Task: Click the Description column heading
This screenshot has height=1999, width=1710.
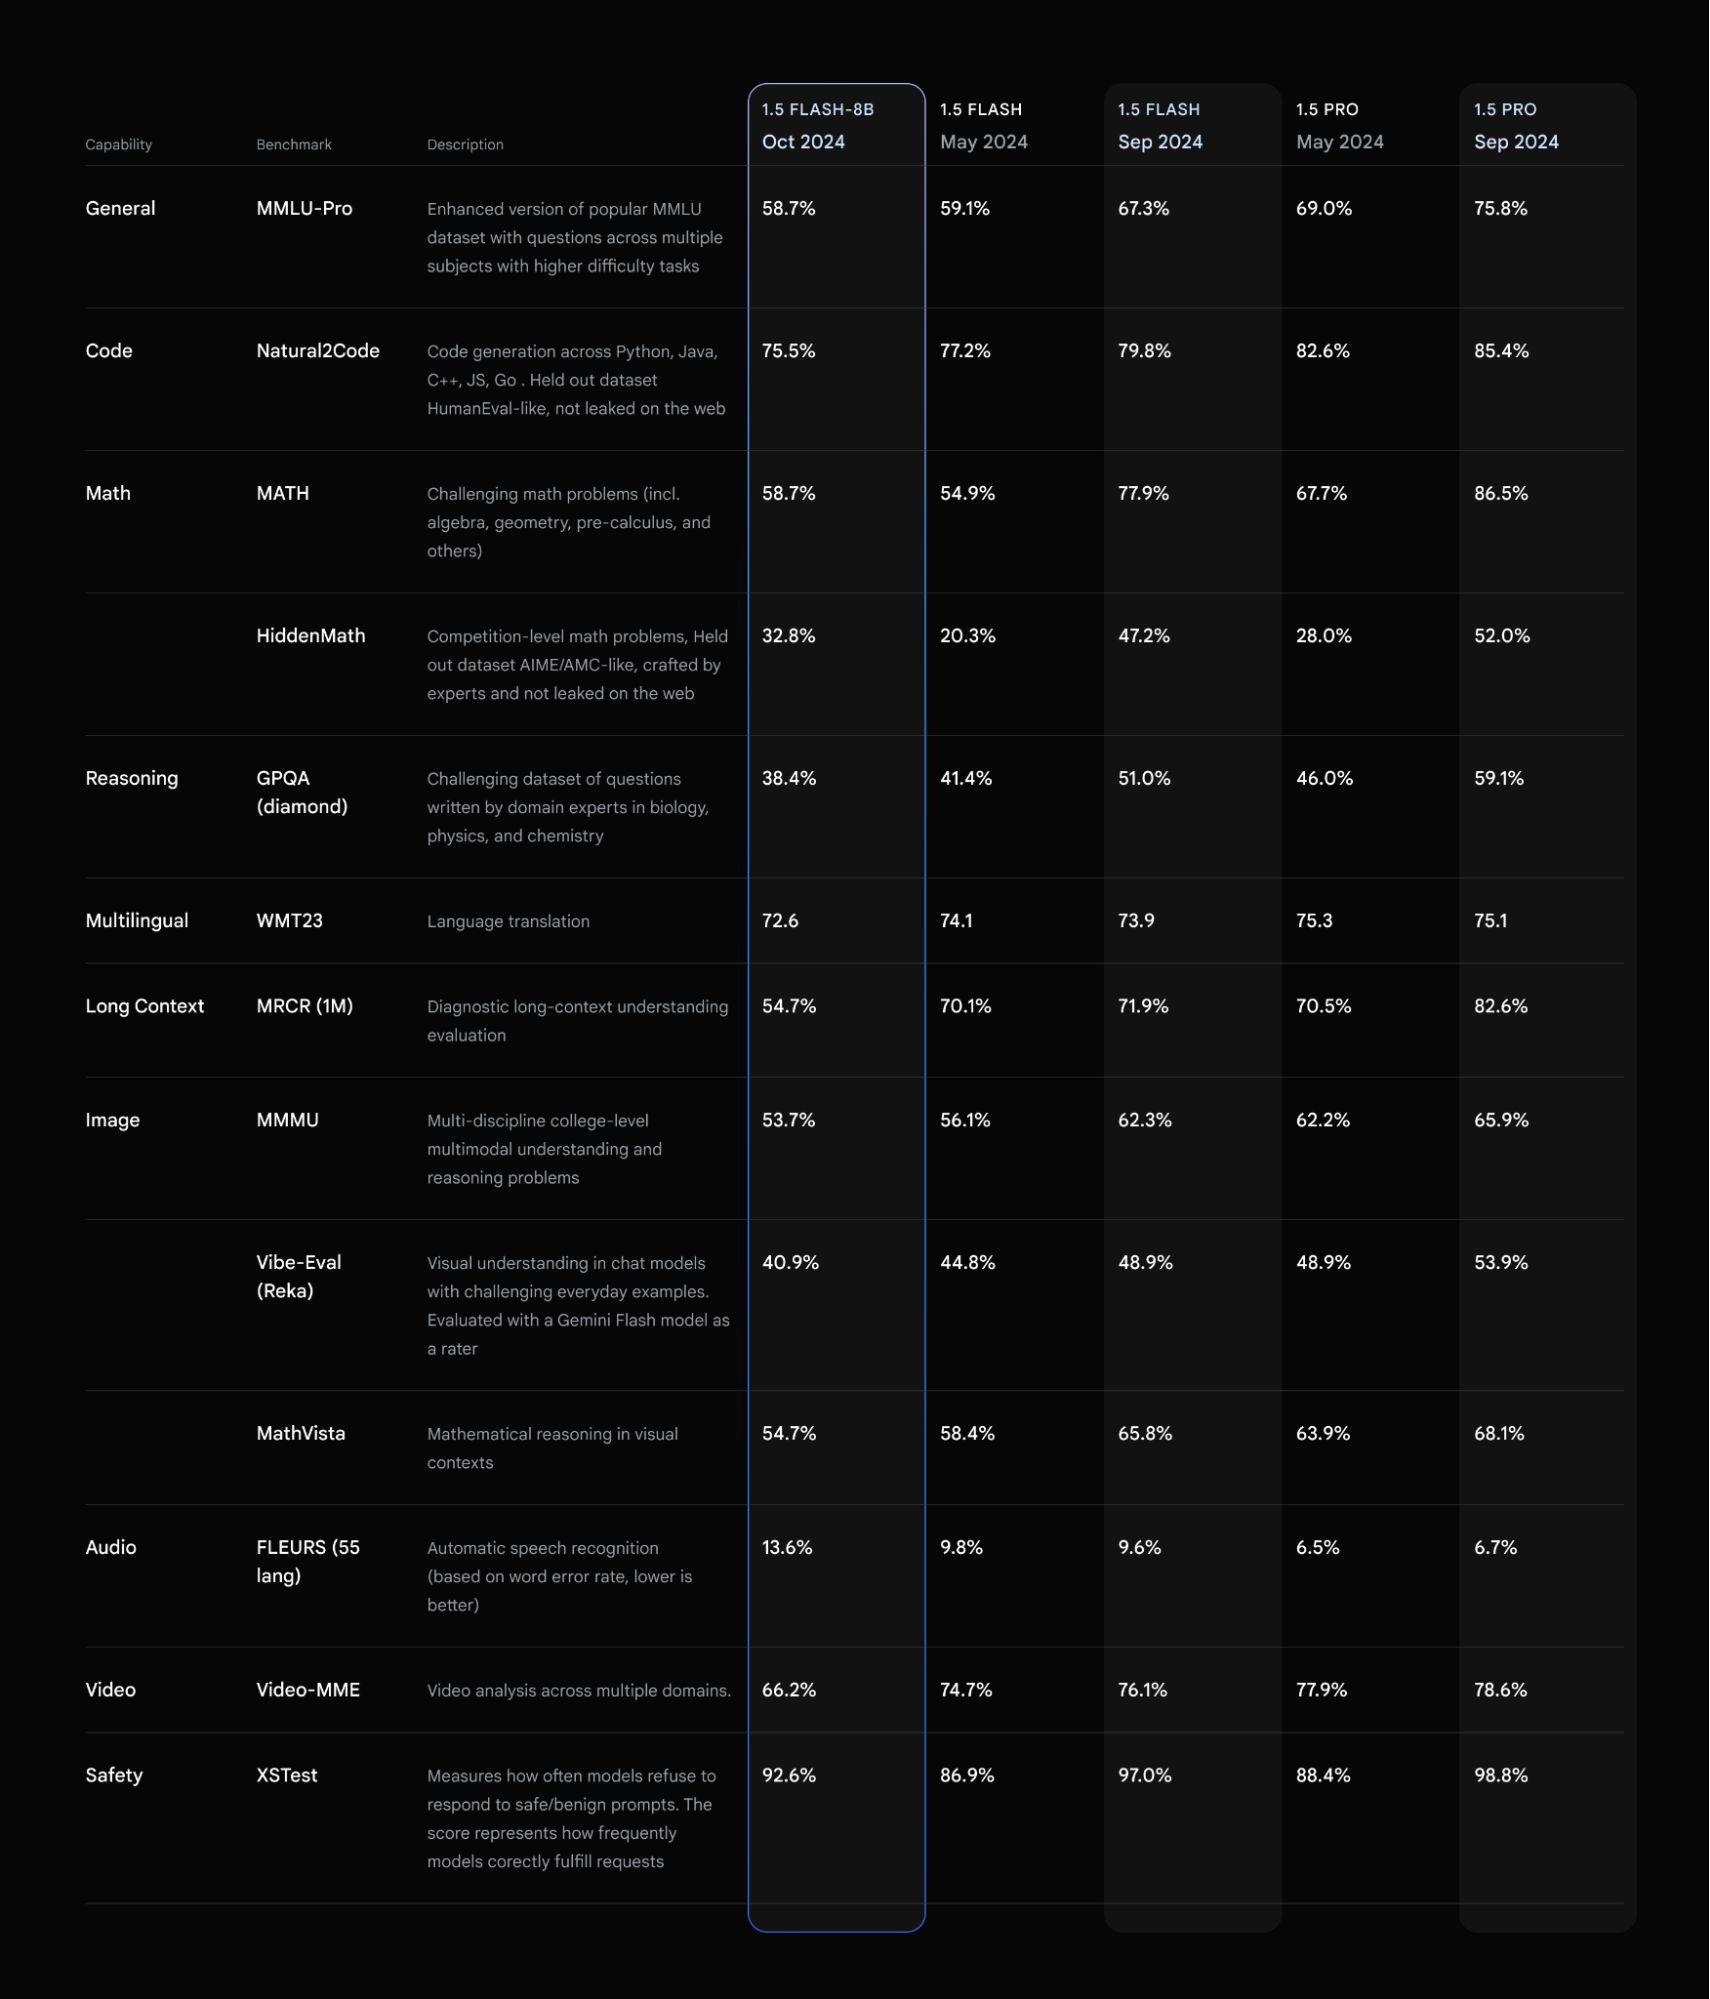Action: (465, 145)
